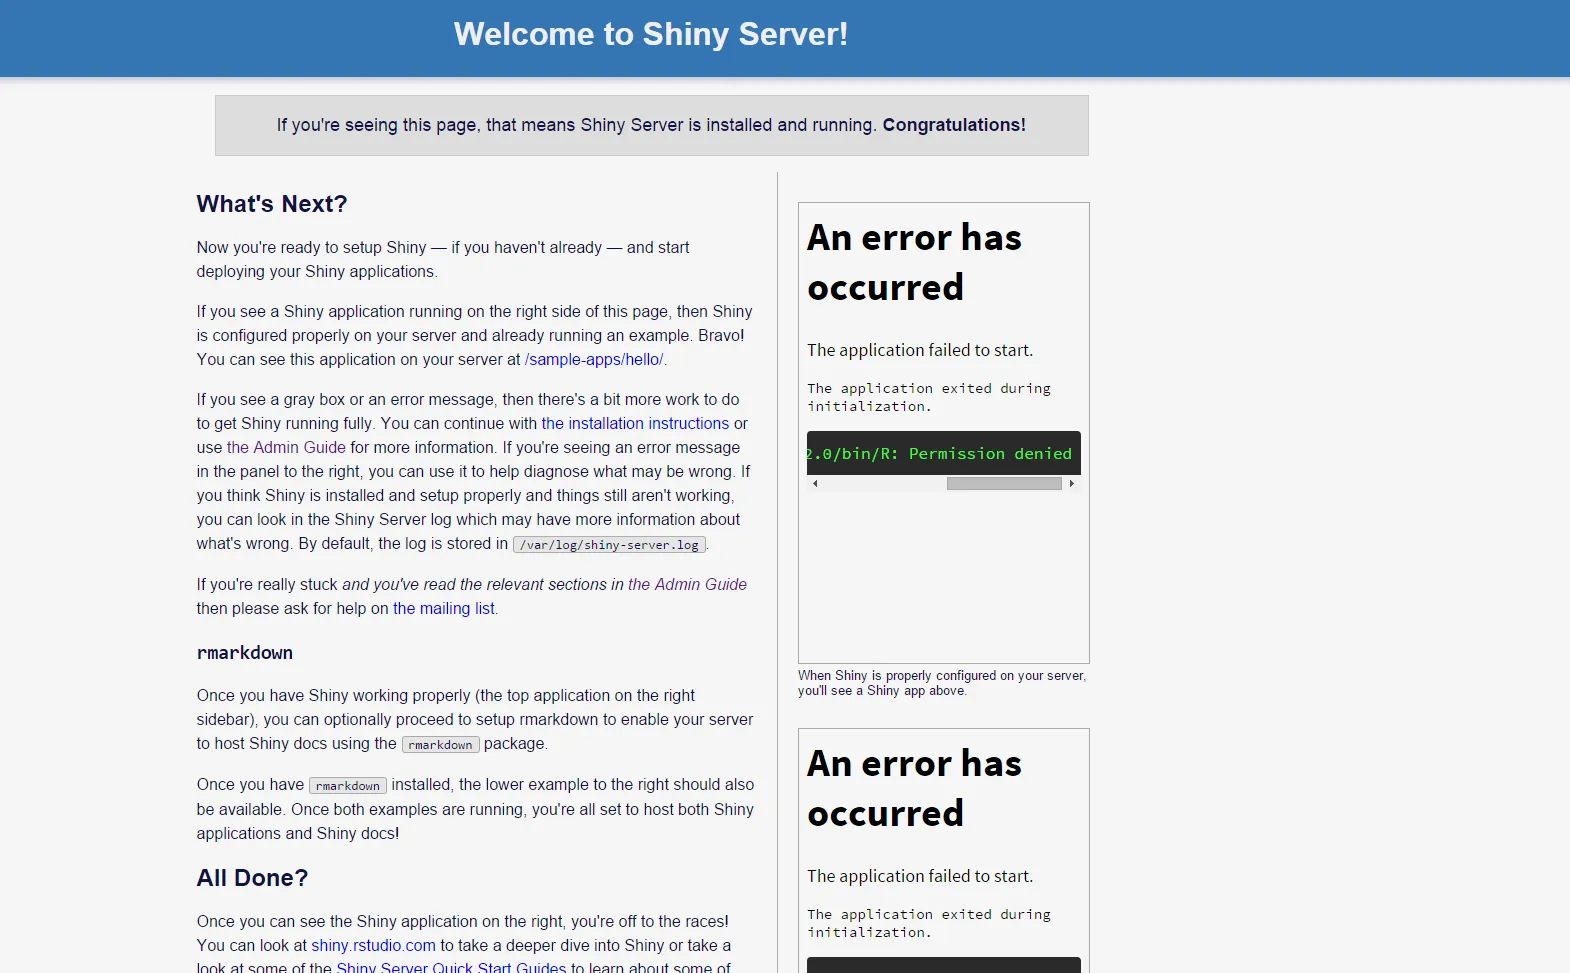Visit the mailing list link
The height and width of the screenshot is (973, 1570).
(444, 609)
